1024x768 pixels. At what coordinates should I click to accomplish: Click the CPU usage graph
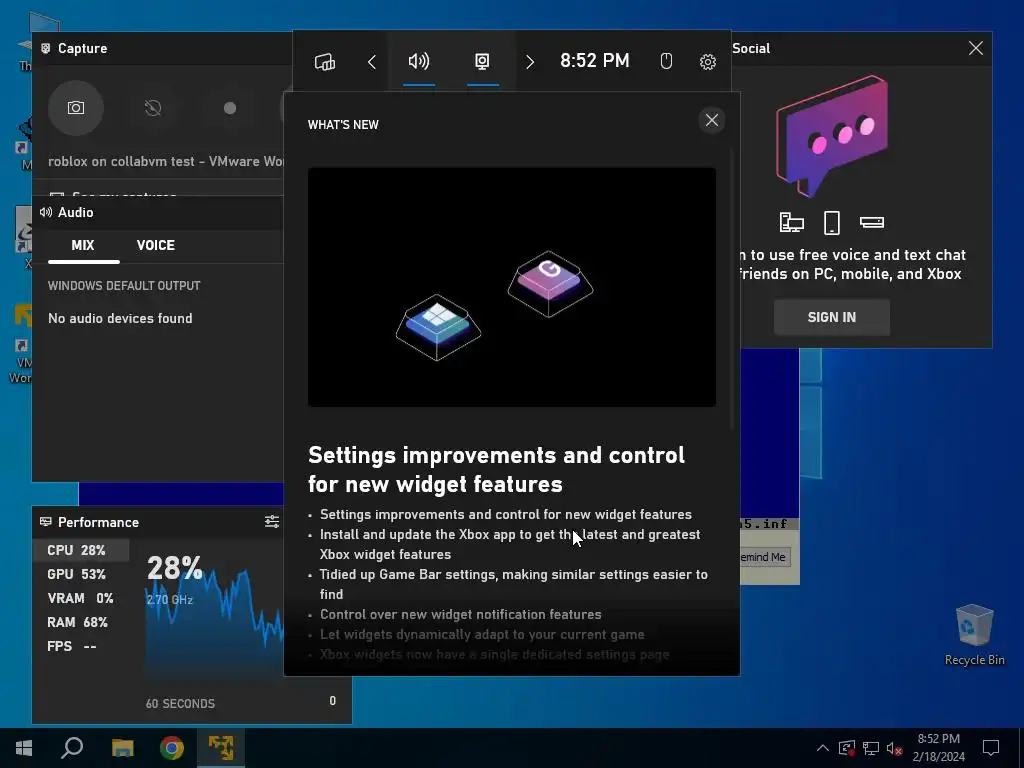pyautogui.click(x=215, y=620)
